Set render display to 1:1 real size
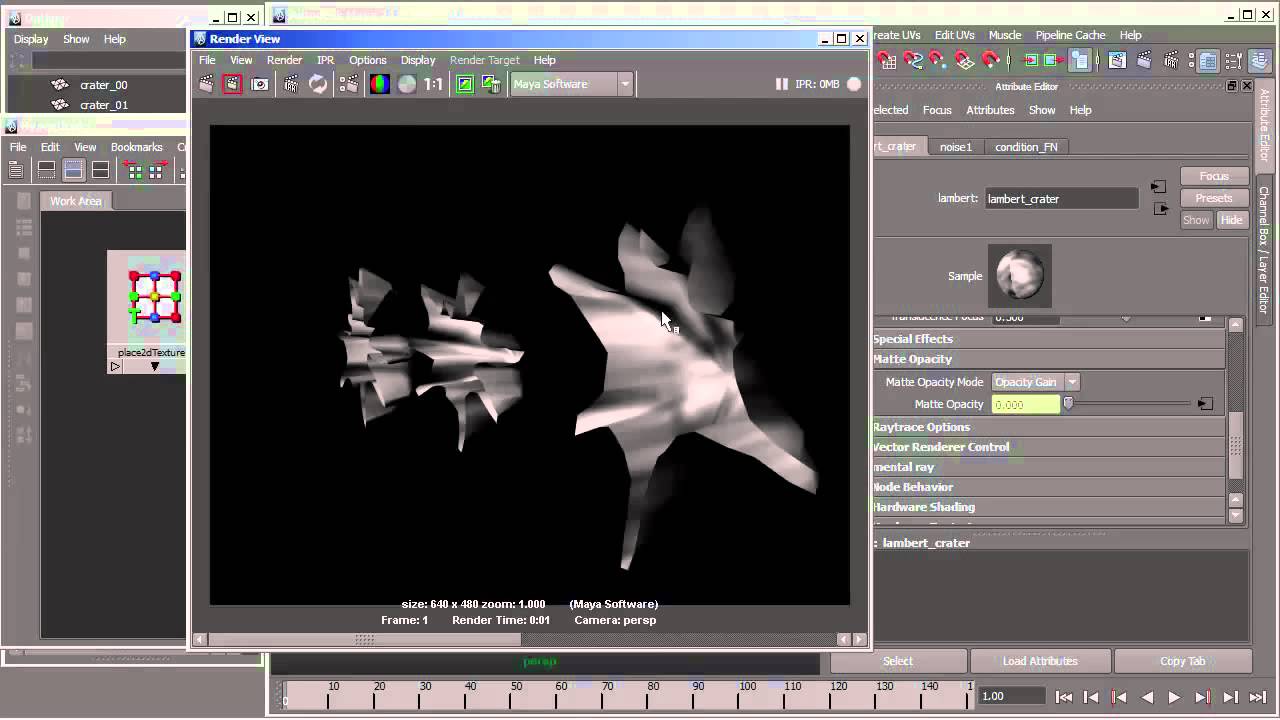Image resolution: width=1280 pixels, height=720 pixels. (x=433, y=84)
